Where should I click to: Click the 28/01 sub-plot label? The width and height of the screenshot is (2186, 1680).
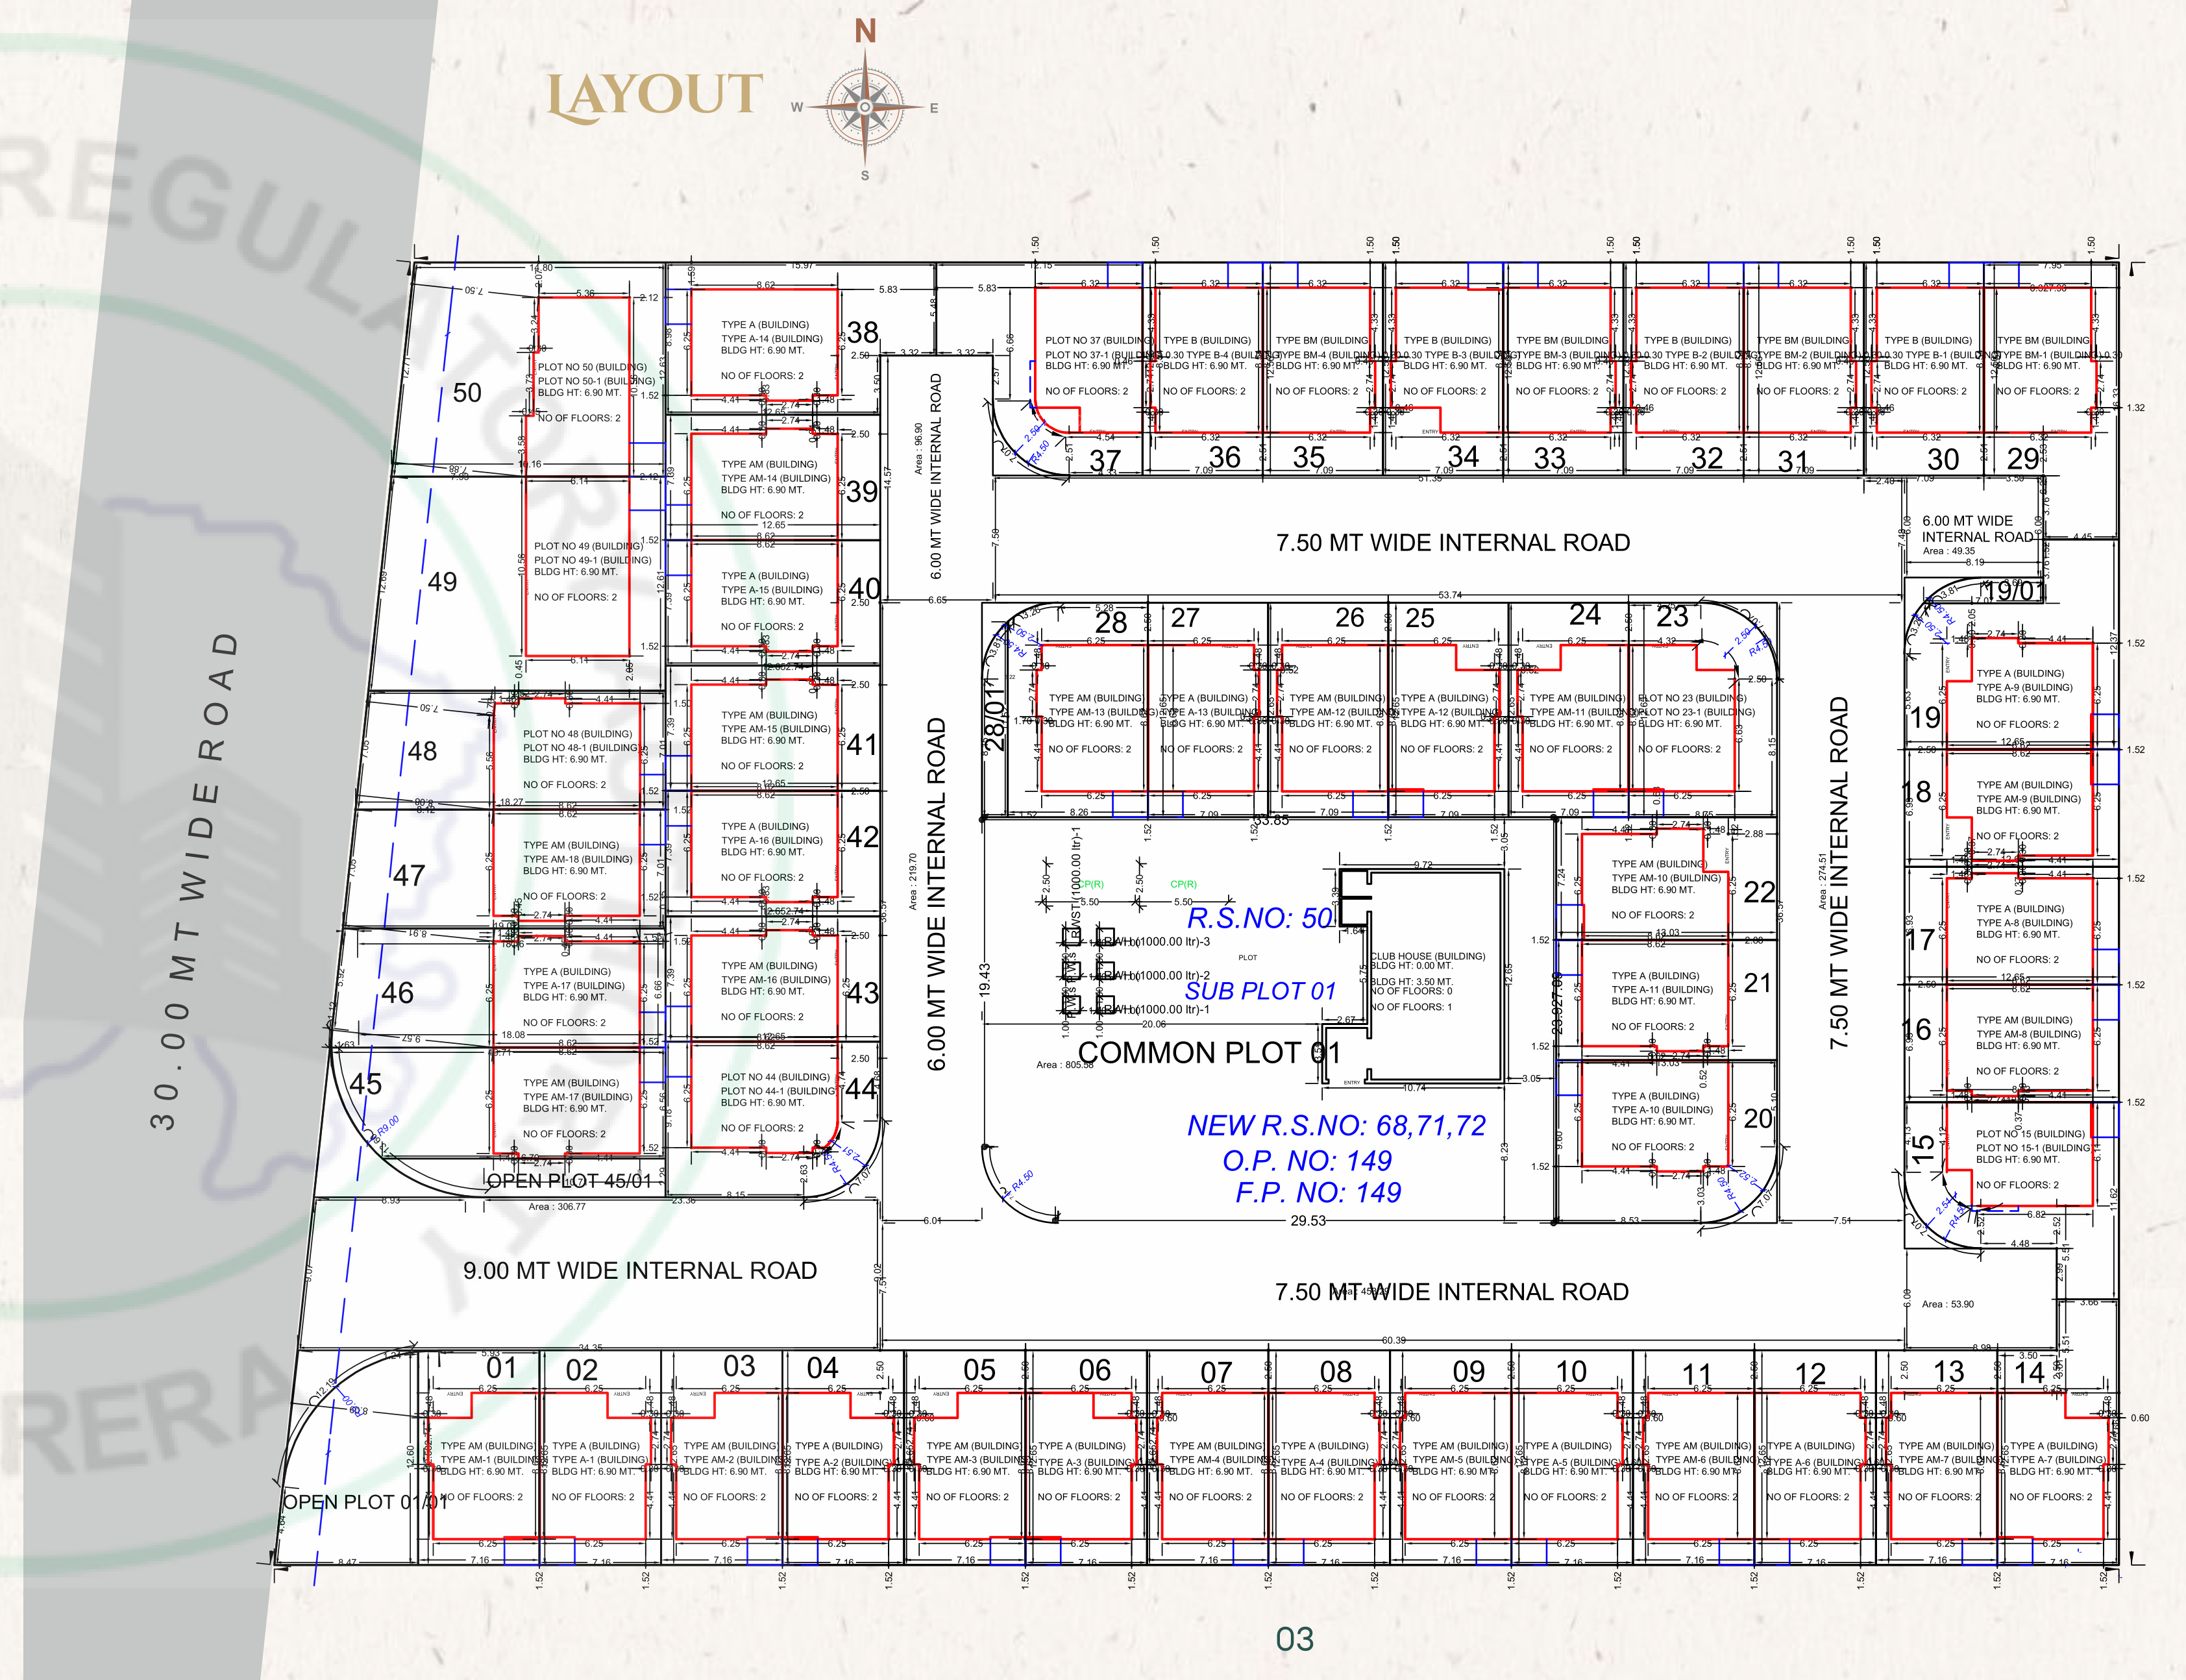994,718
